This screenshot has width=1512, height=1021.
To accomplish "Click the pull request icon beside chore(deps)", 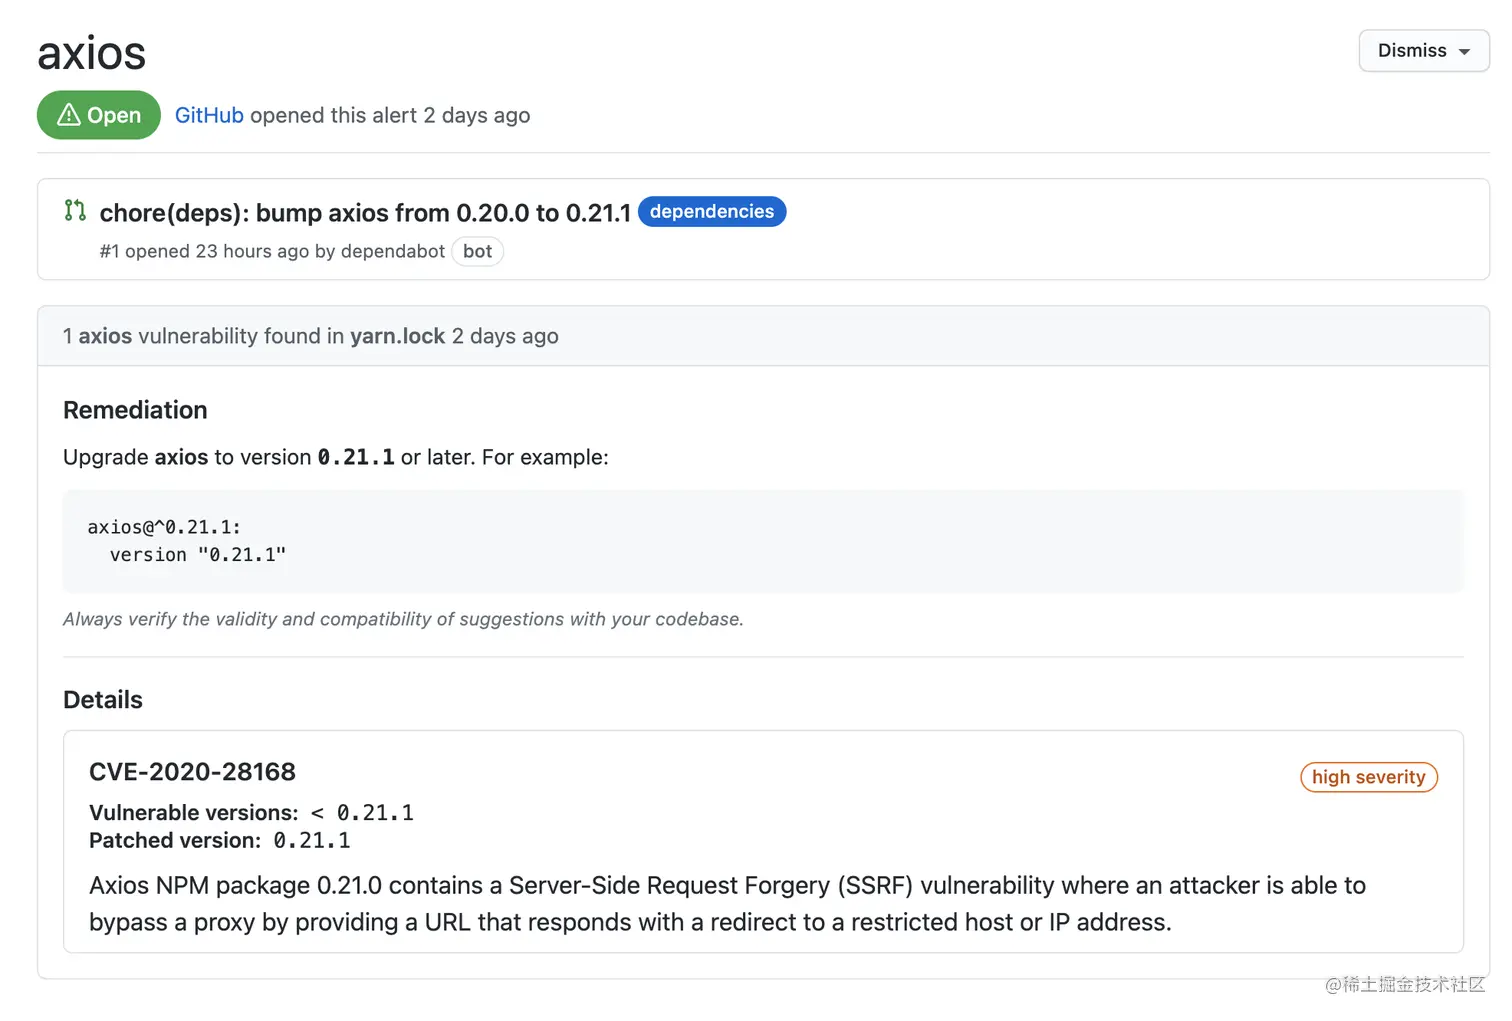I will (75, 210).
